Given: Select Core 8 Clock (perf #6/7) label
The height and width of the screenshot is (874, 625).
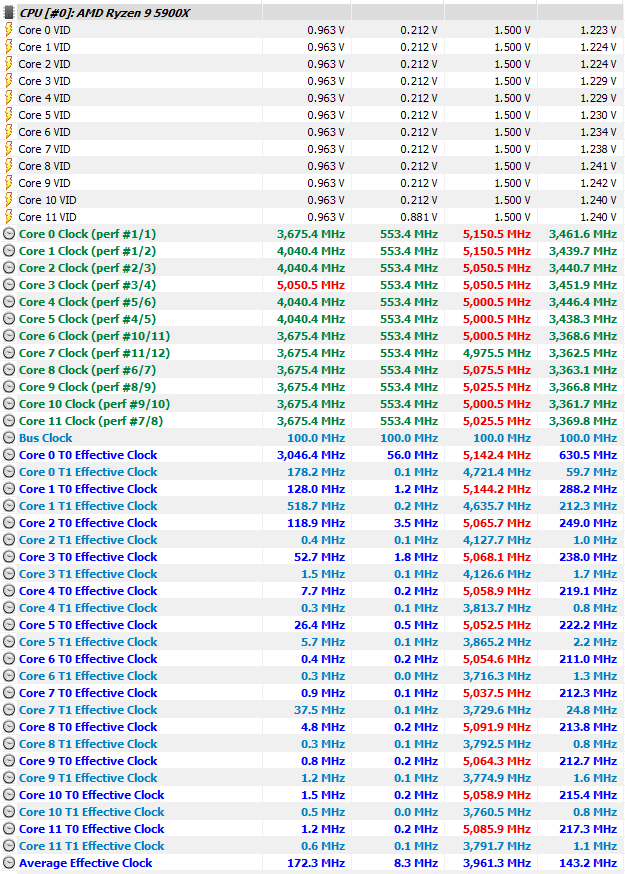Looking at the screenshot, I should click(88, 370).
